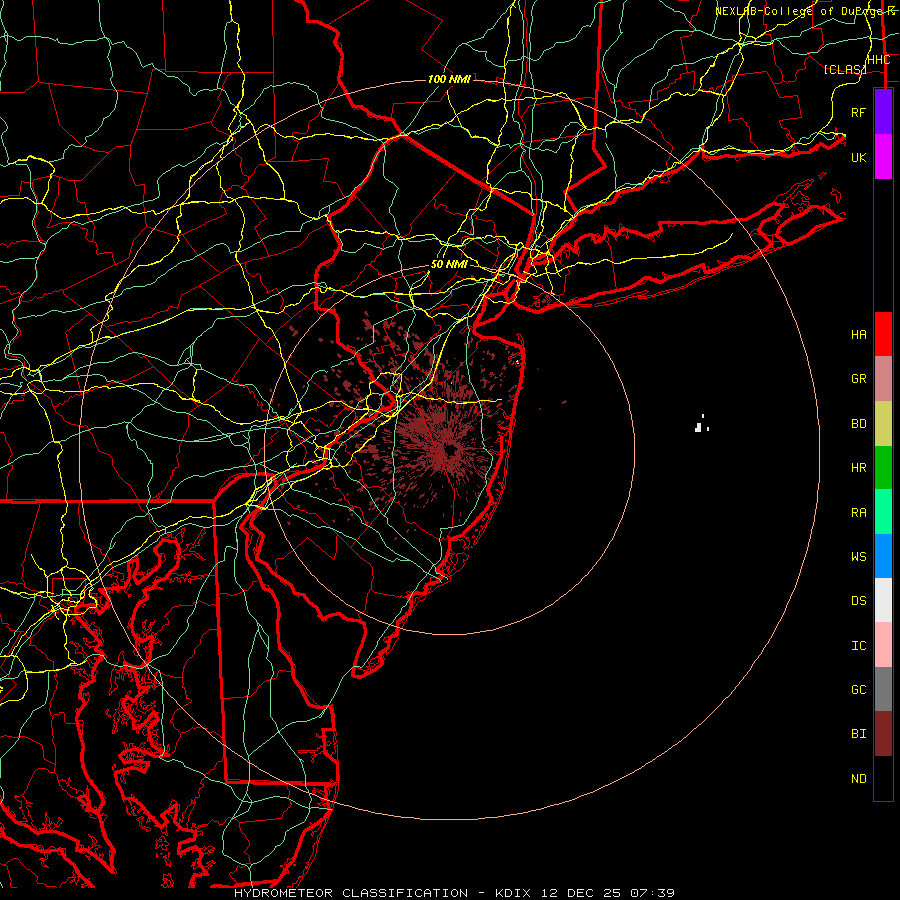Click the KDIX radar site center of the brown echoes
Viewport: 900px width, 900px height.
click(449, 450)
